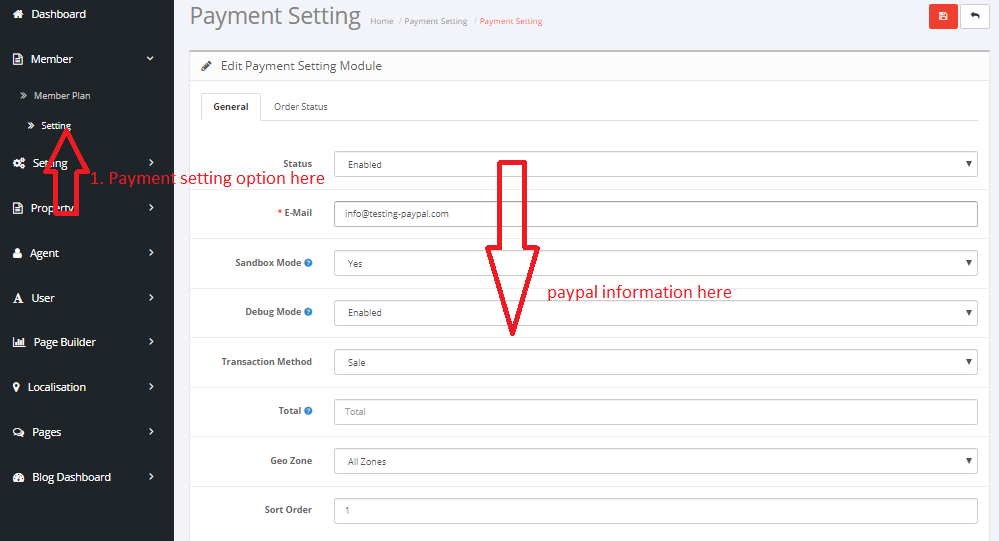This screenshot has height=541, width=999.
Task: Select the General tab
Action: click(x=231, y=107)
